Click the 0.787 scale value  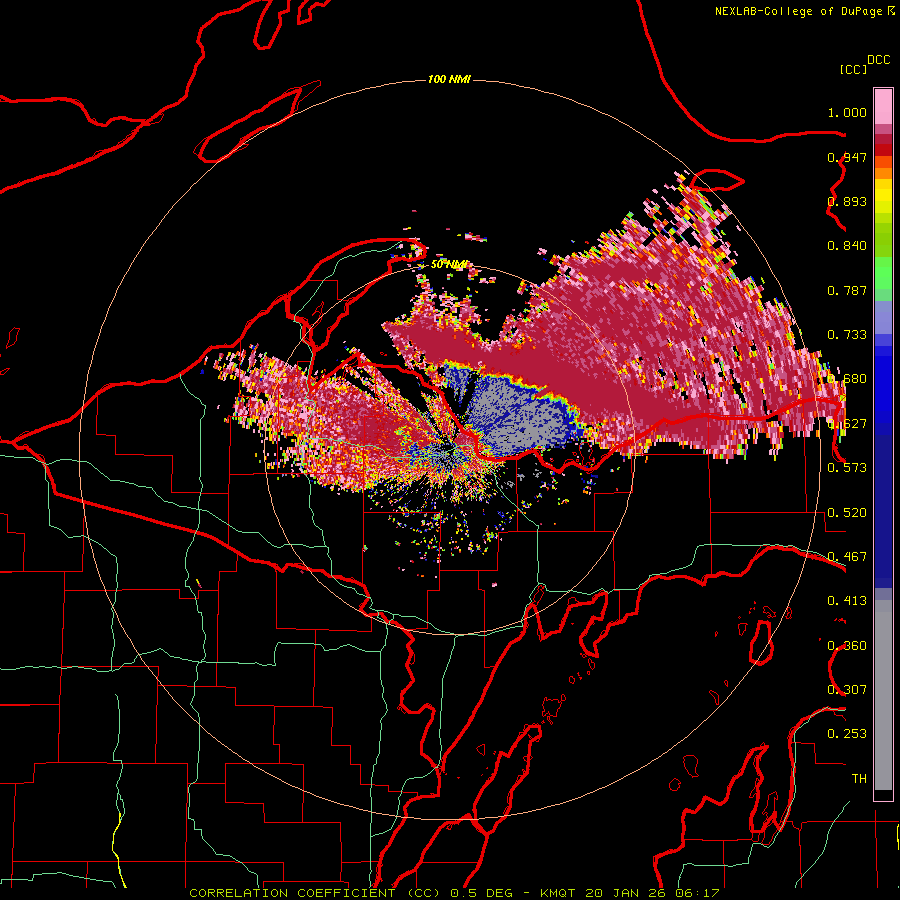point(847,290)
